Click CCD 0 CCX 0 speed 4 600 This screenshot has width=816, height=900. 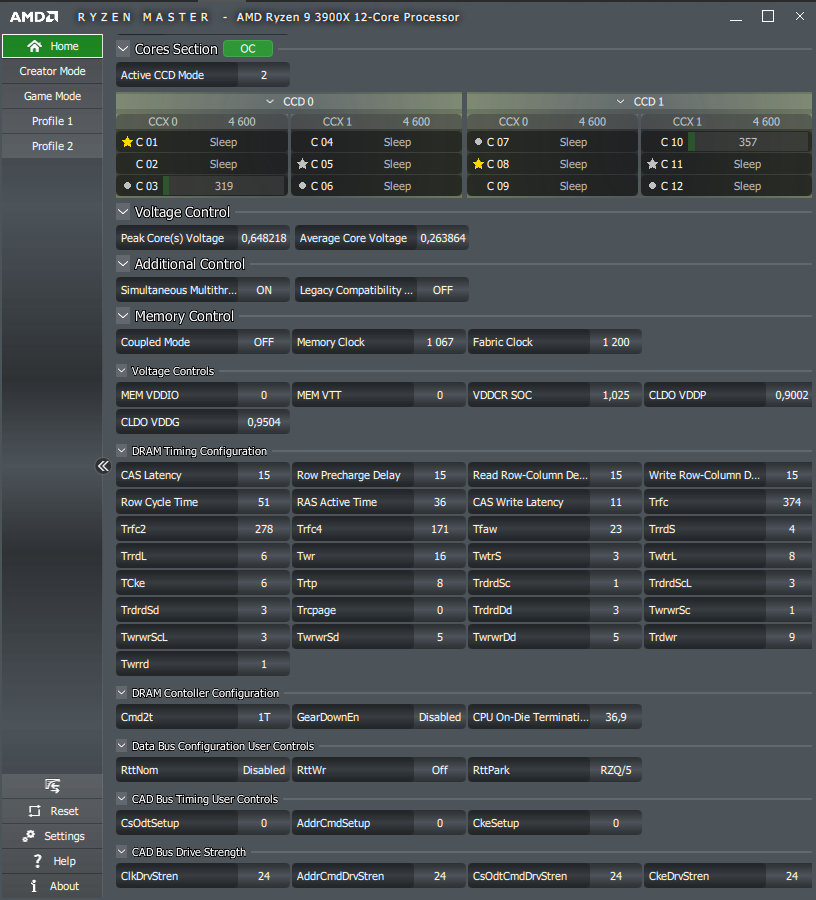tap(242, 122)
